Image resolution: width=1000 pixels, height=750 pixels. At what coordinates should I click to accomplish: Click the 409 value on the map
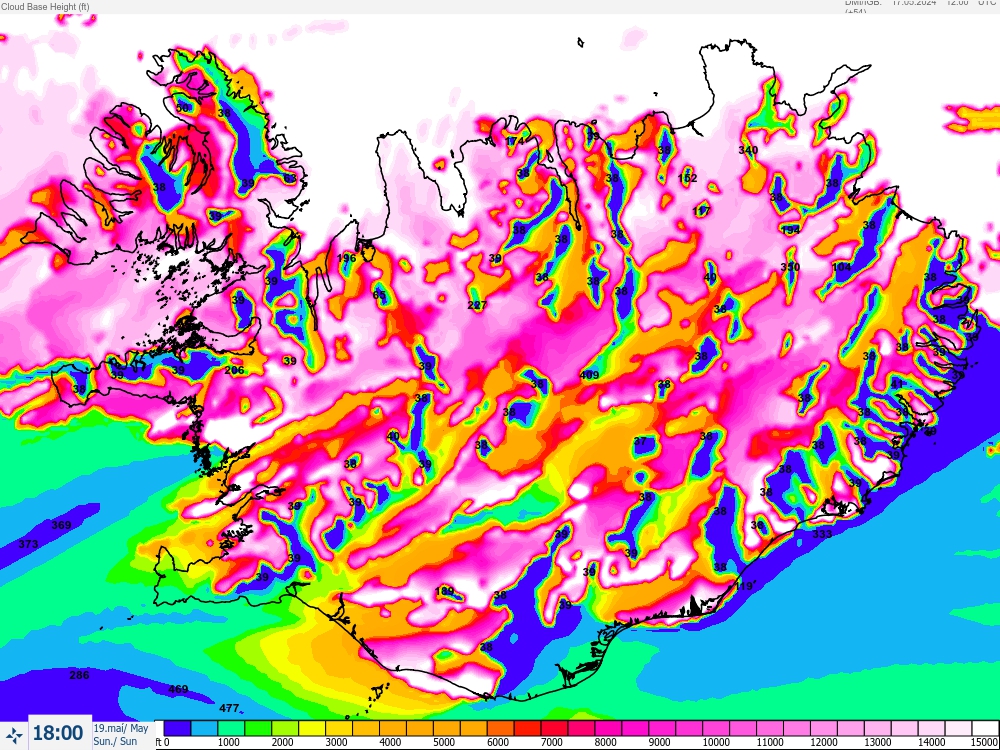pyautogui.click(x=589, y=375)
